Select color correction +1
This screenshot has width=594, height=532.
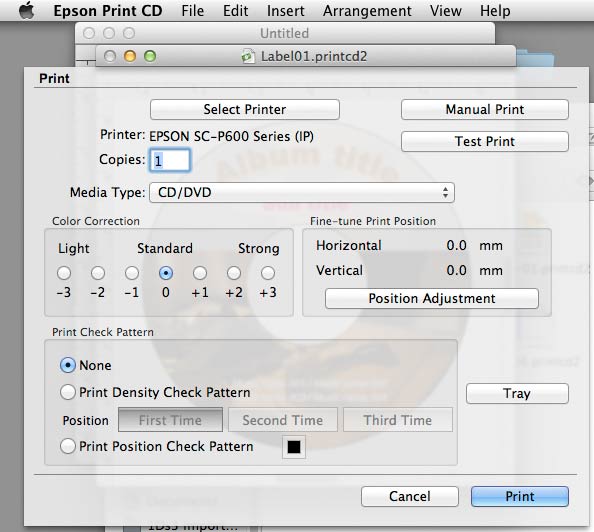[200, 273]
